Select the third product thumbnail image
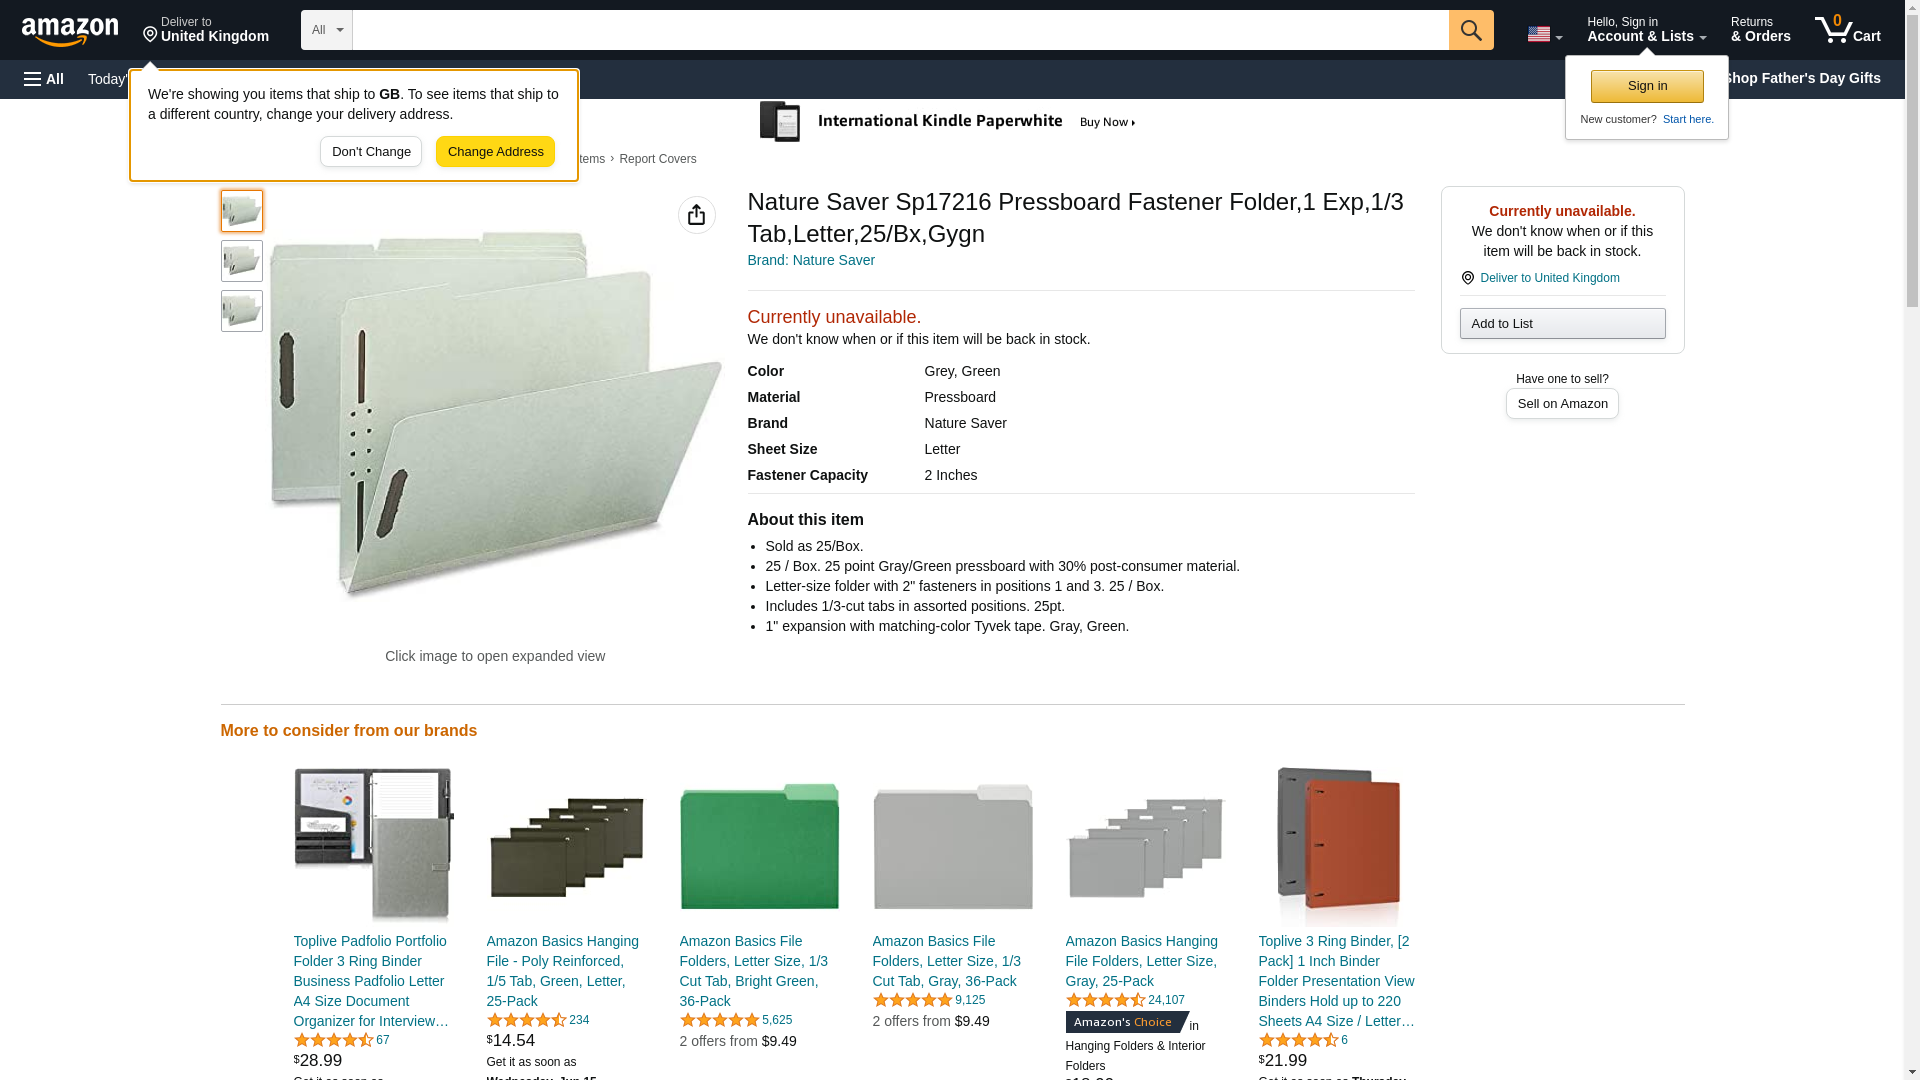The height and width of the screenshot is (1080, 1920). click(x=241, y=311)
